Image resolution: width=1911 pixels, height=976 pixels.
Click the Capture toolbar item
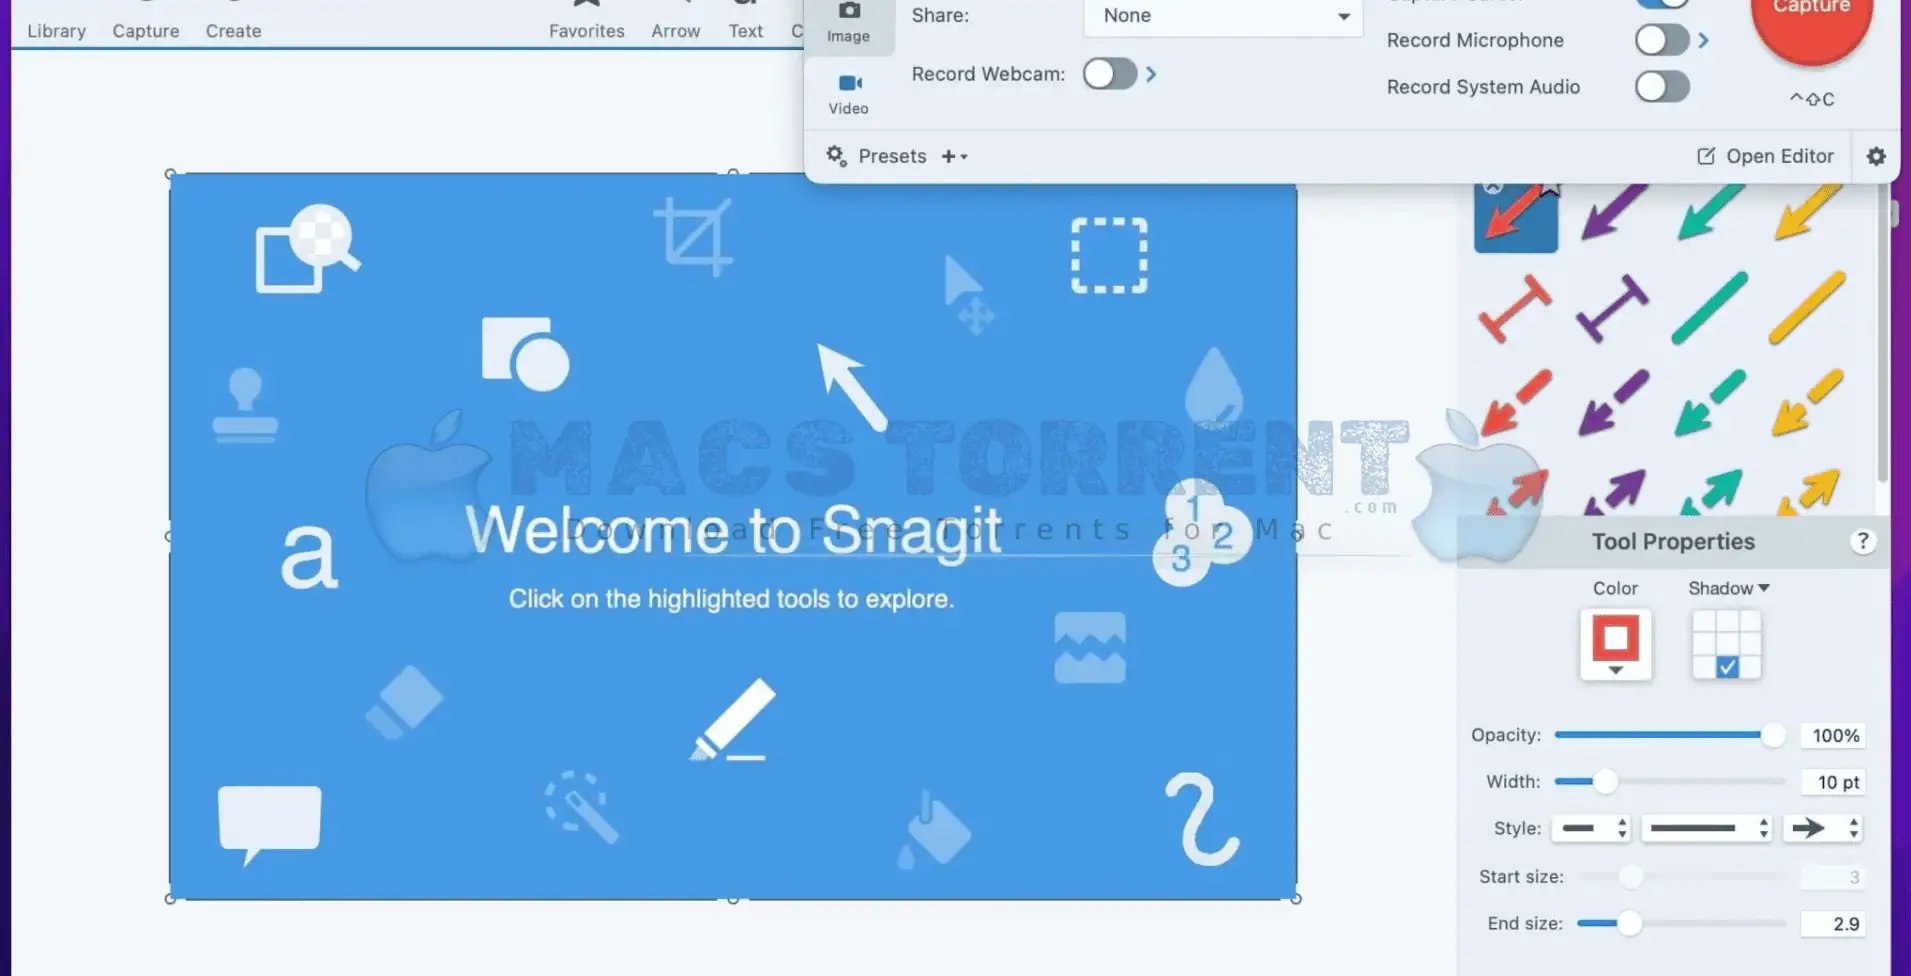click(x=146, y=30)
